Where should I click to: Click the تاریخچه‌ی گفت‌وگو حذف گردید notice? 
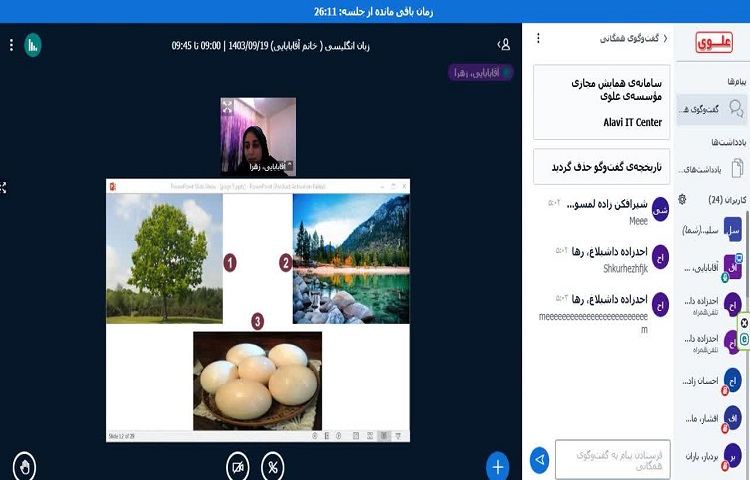[602, 167]
